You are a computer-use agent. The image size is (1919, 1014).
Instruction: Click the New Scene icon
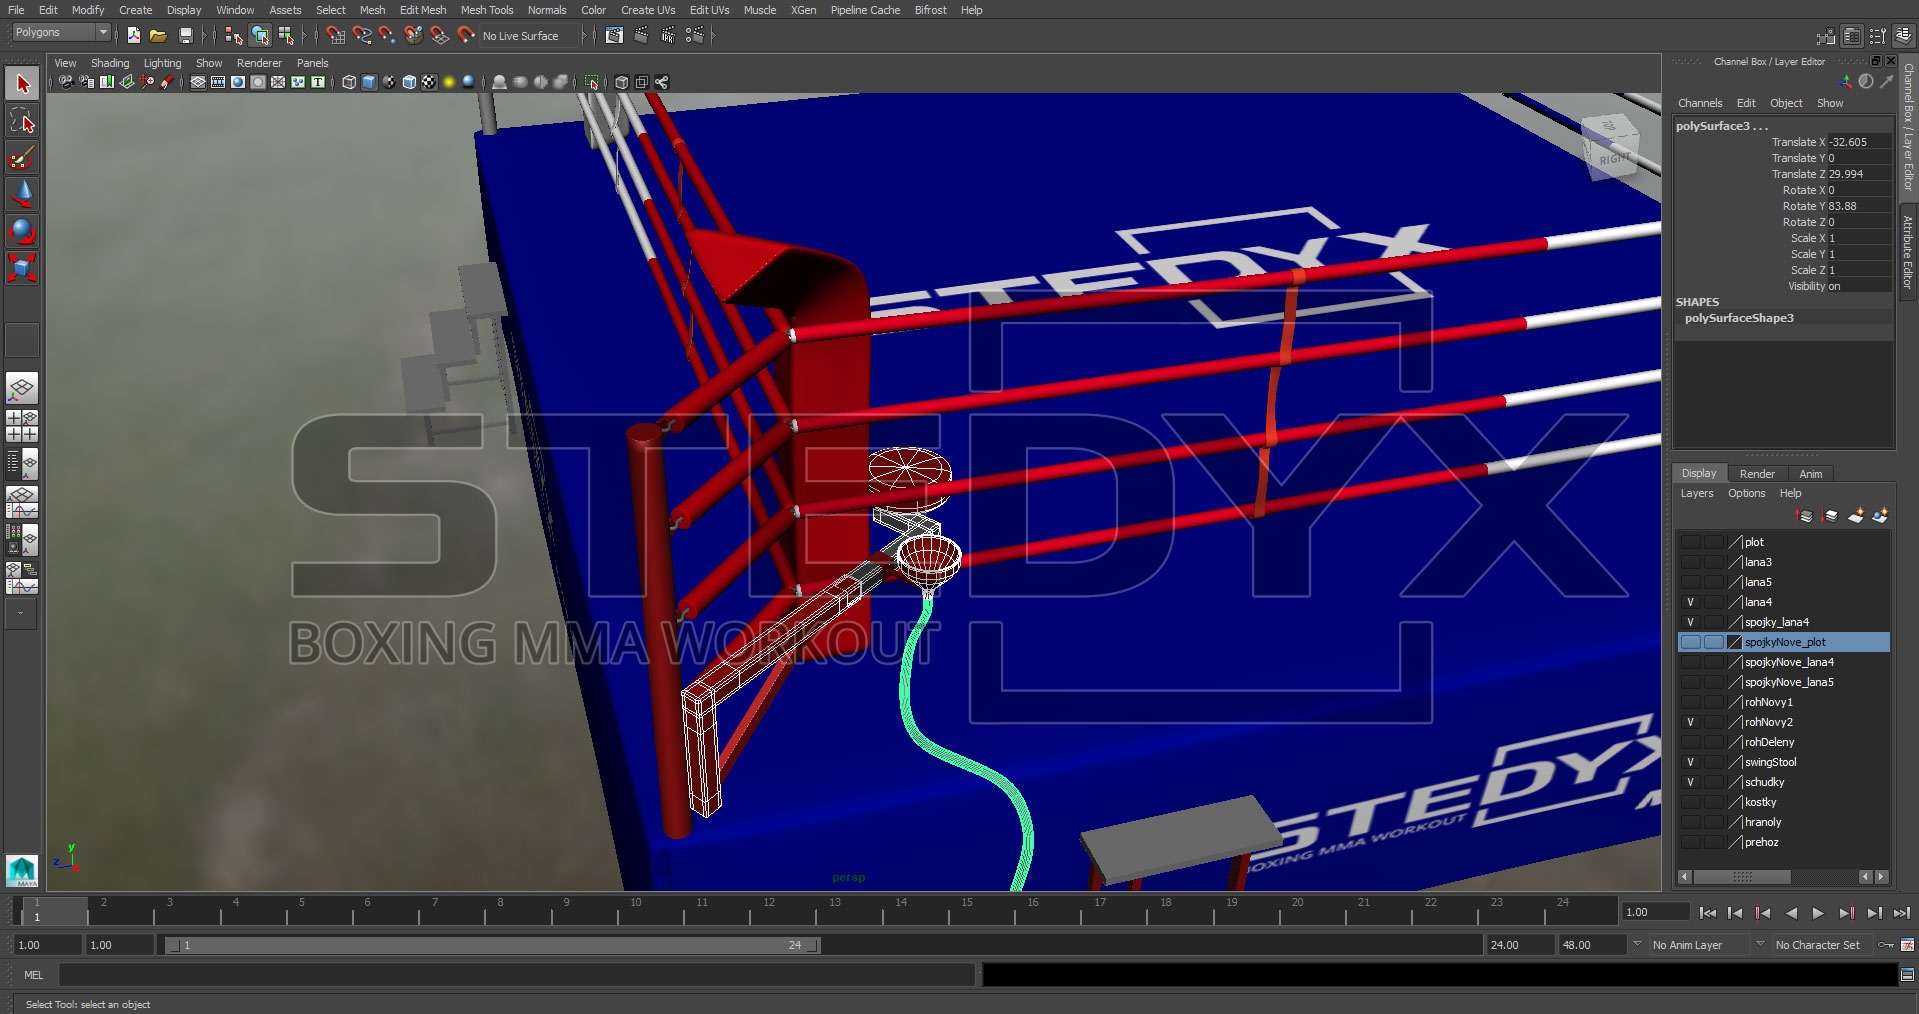click(134, 35)
